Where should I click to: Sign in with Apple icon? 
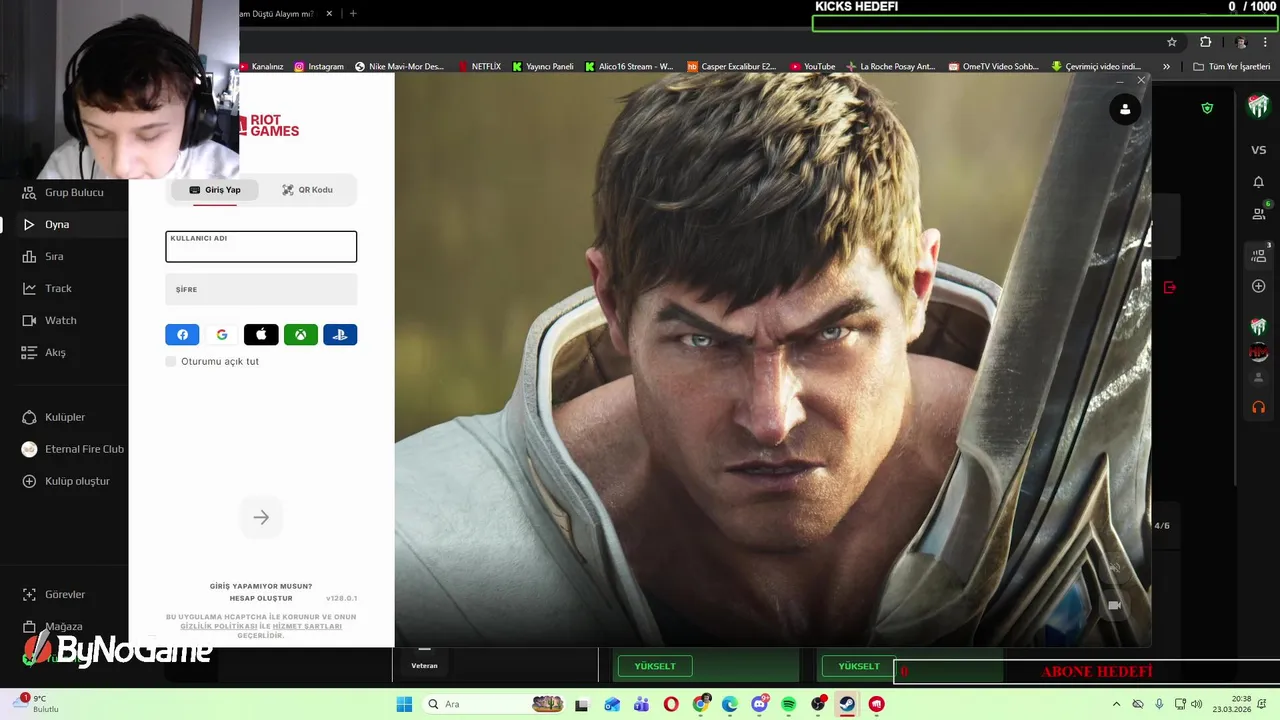click(x=261, y=335)
